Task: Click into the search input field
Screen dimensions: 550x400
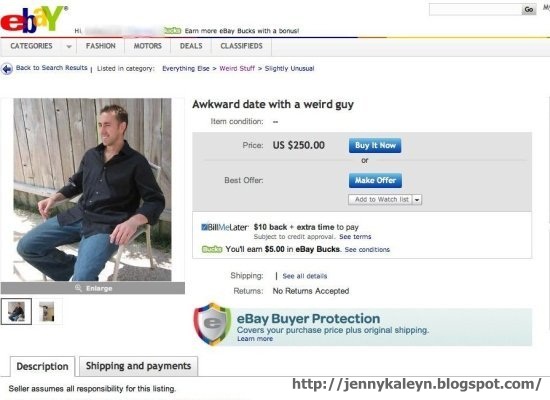Action: coord(475,9)
